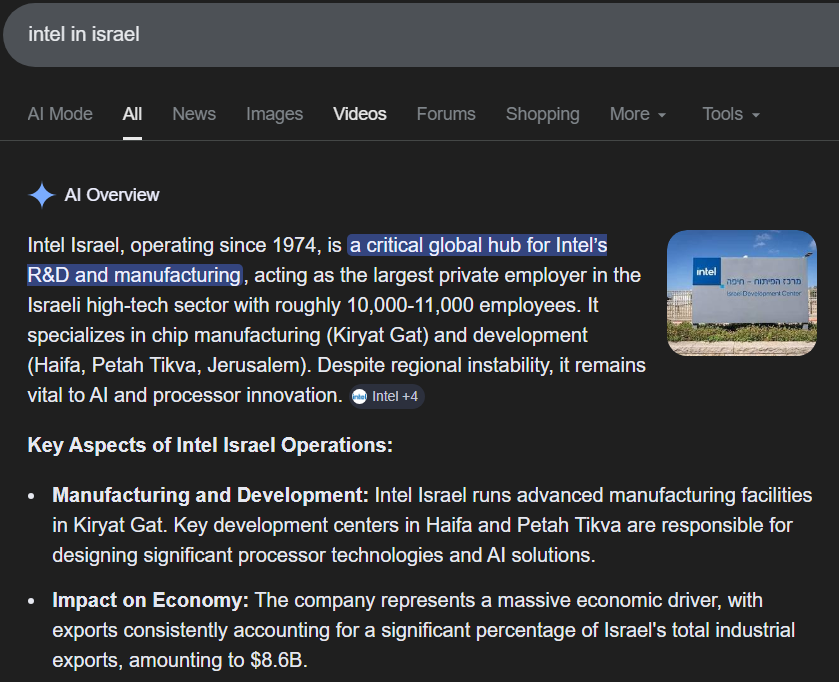Switch to the Videos tab
Viewport: 839px width, 682px height.
coord(359,114)
